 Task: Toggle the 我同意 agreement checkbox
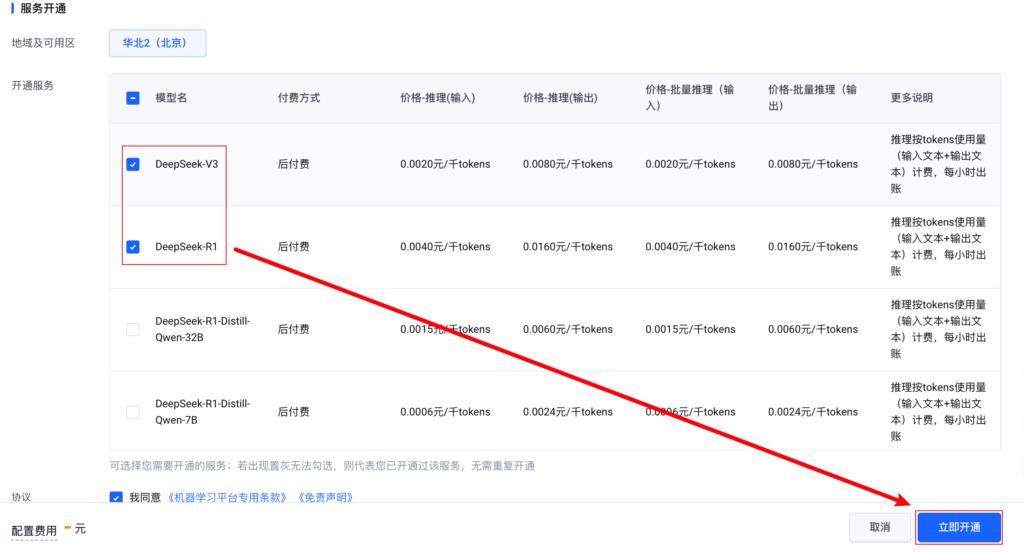coord(117,497)
